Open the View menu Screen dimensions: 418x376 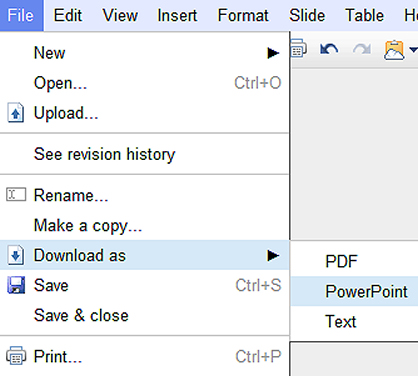(x=120, y=15)
